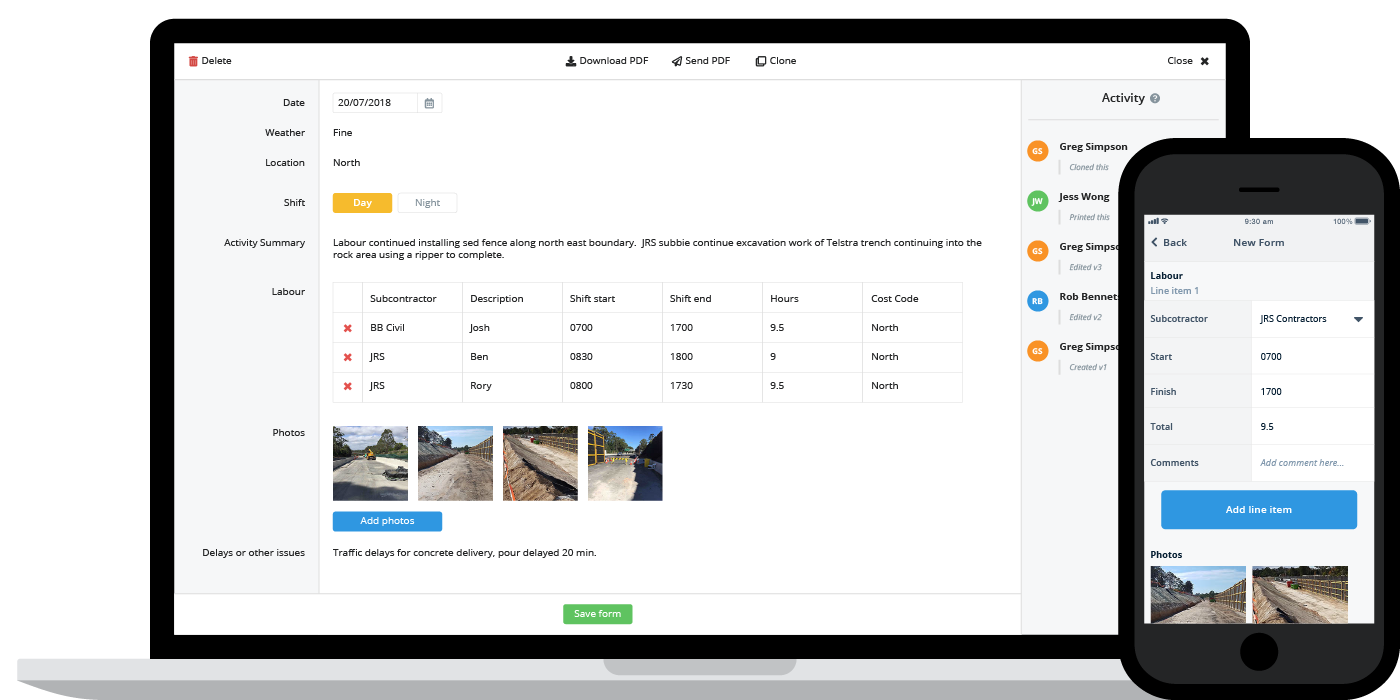This screenshot has height=700, width=1400.
Task: Click the 'Edited v2' activity entry
Action: click(x=1085, y=318)
